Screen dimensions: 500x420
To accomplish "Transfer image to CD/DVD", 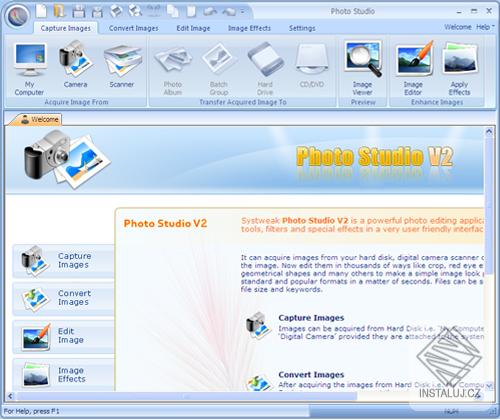I will [312, 66].
